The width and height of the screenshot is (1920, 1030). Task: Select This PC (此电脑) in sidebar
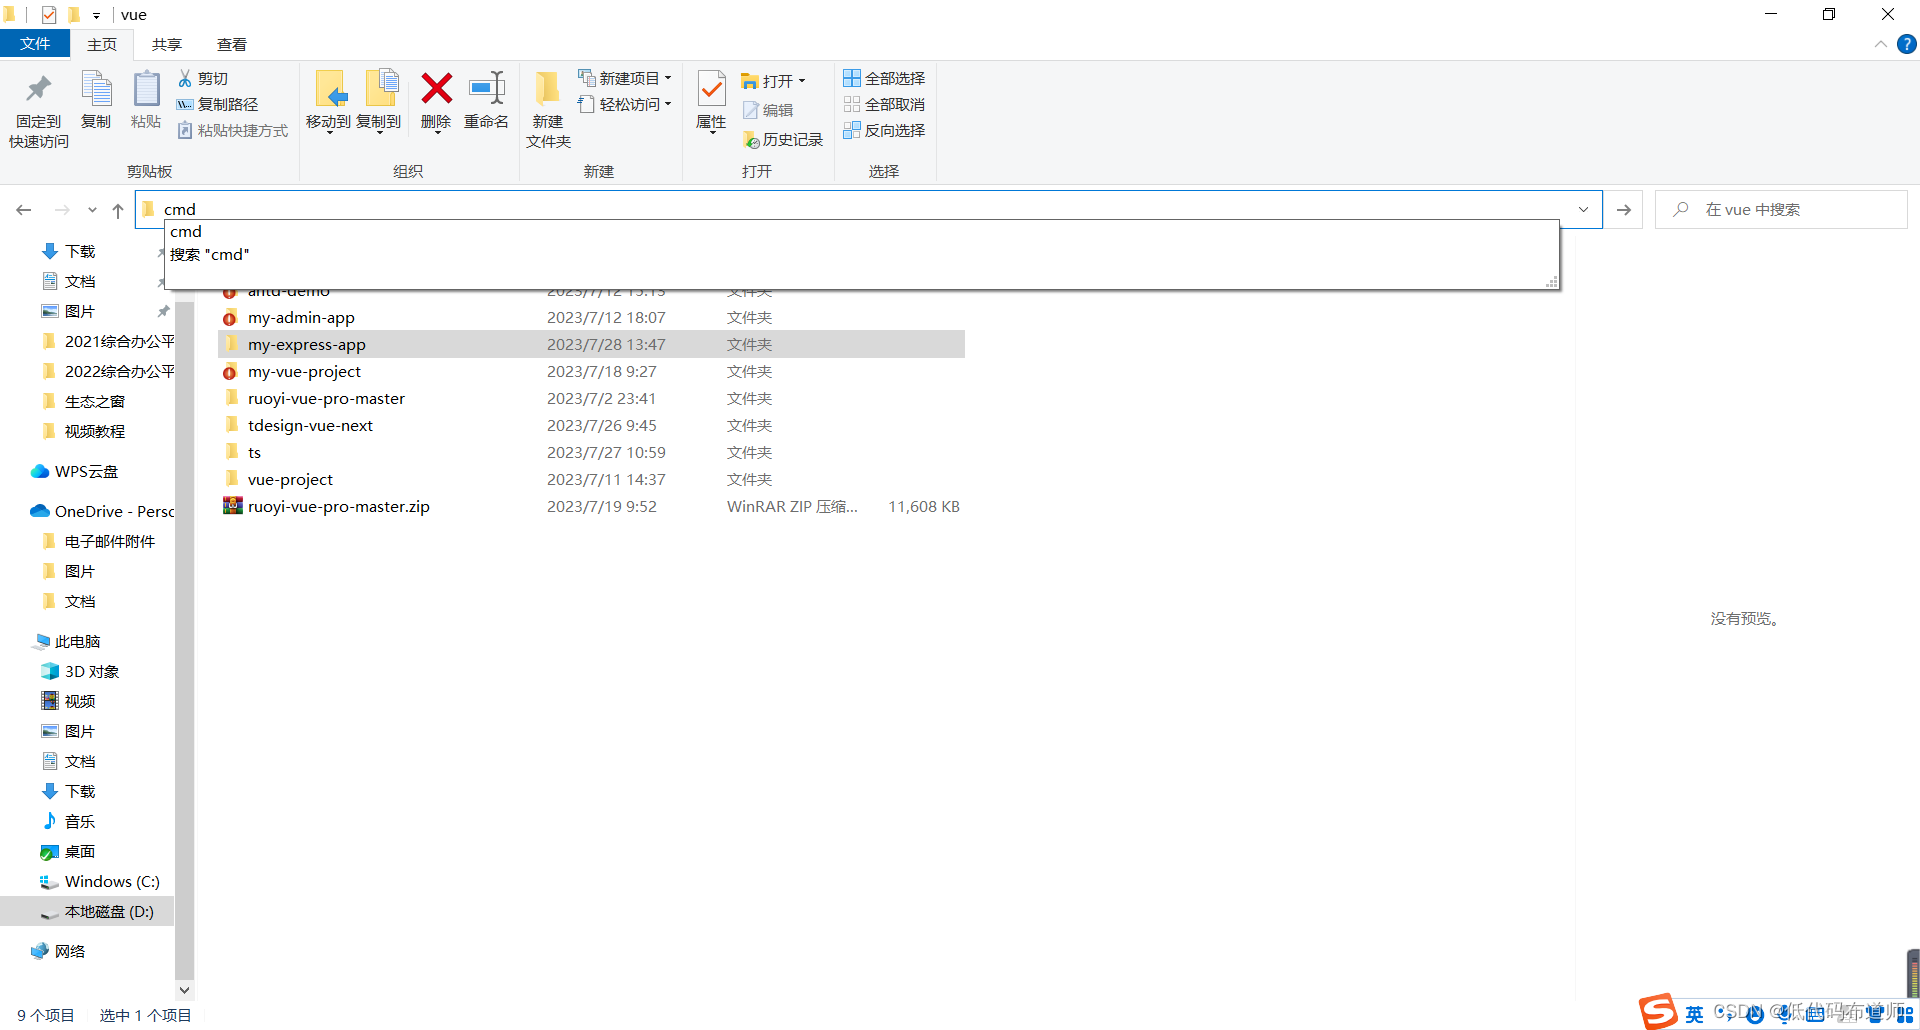[77, 641]
